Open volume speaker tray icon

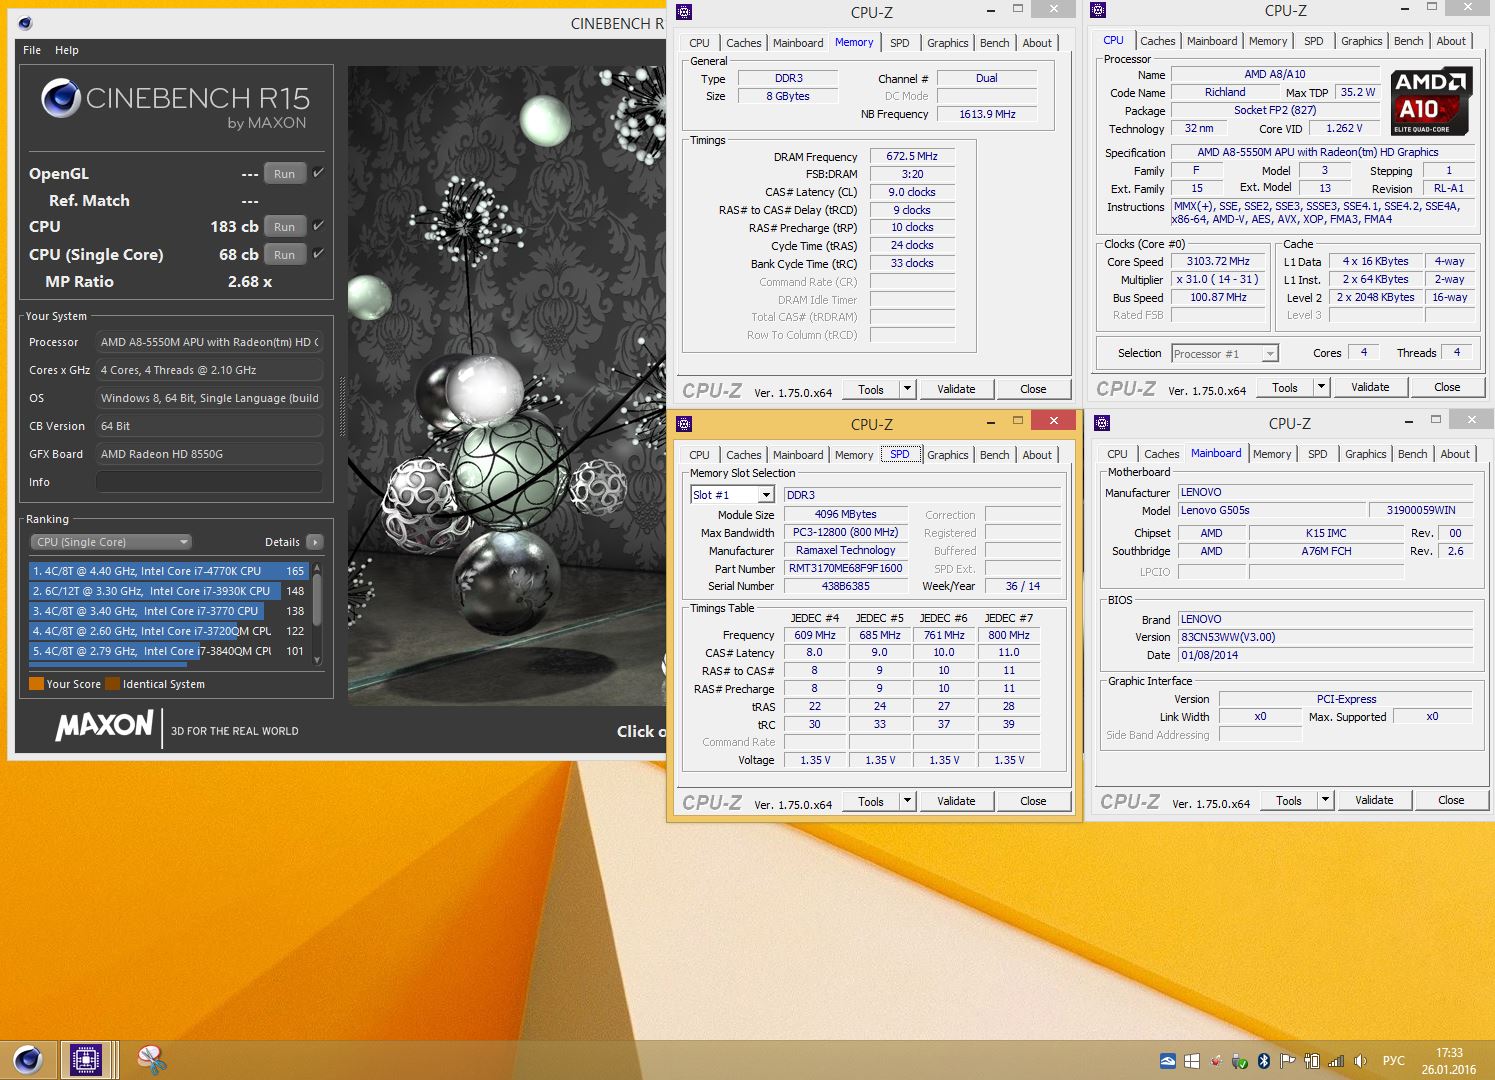point(1360,1061)
